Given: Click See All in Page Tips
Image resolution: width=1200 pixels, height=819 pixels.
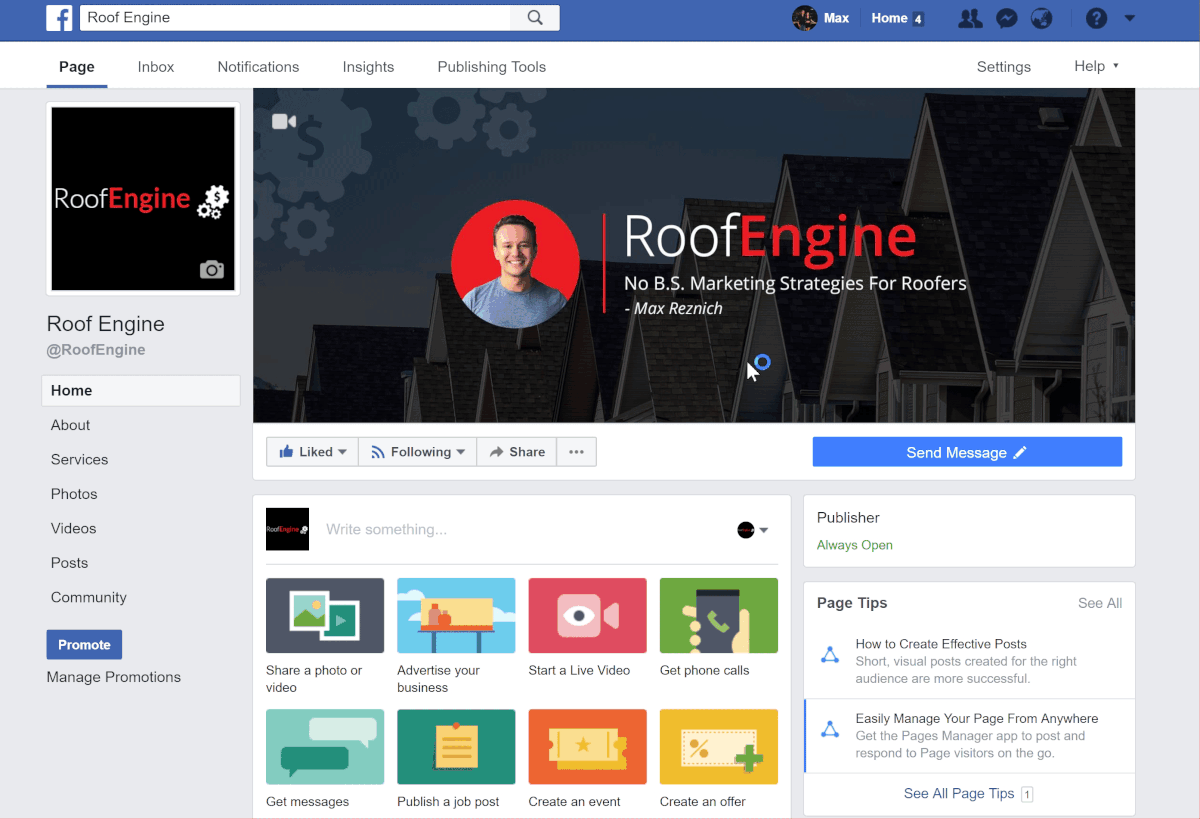Looking at the screenshot, I should tap(1100, 603).
